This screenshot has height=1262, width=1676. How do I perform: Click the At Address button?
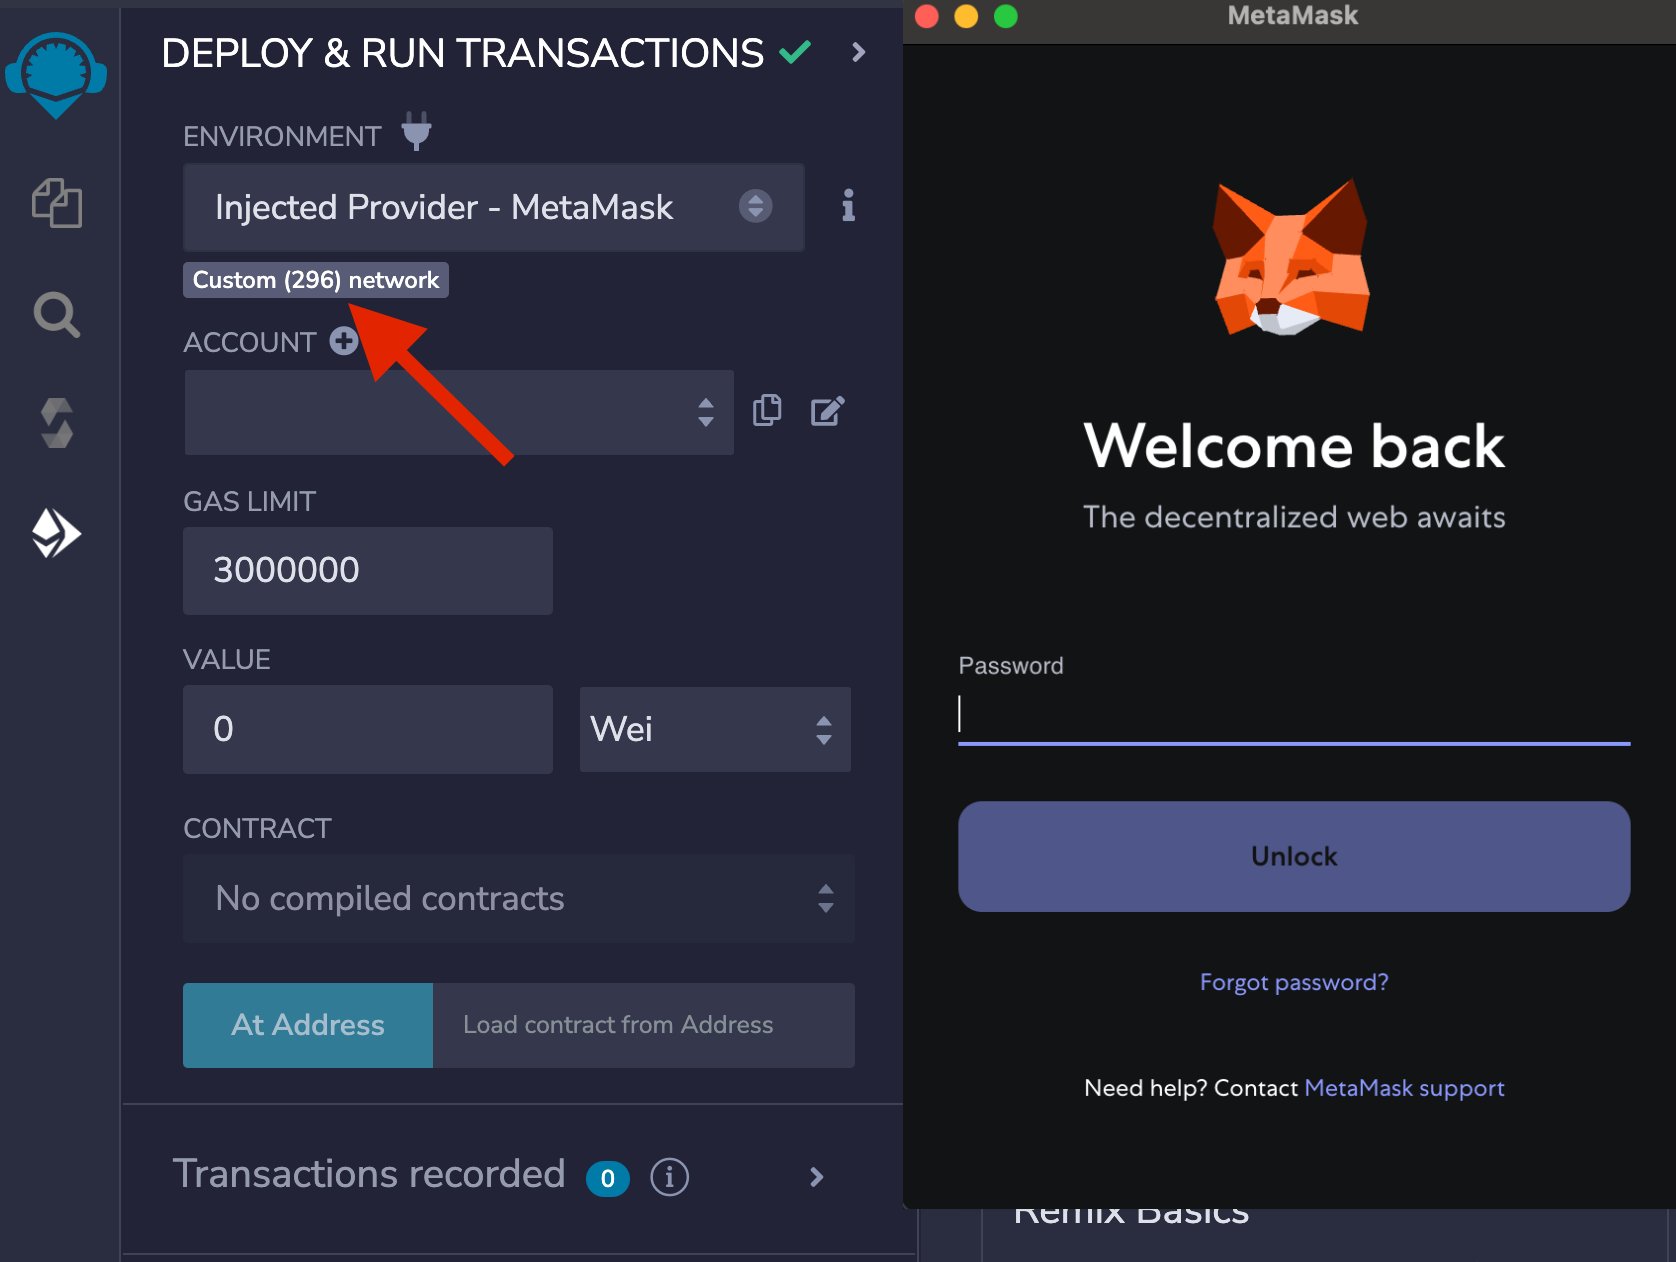tap(308, 1025)
